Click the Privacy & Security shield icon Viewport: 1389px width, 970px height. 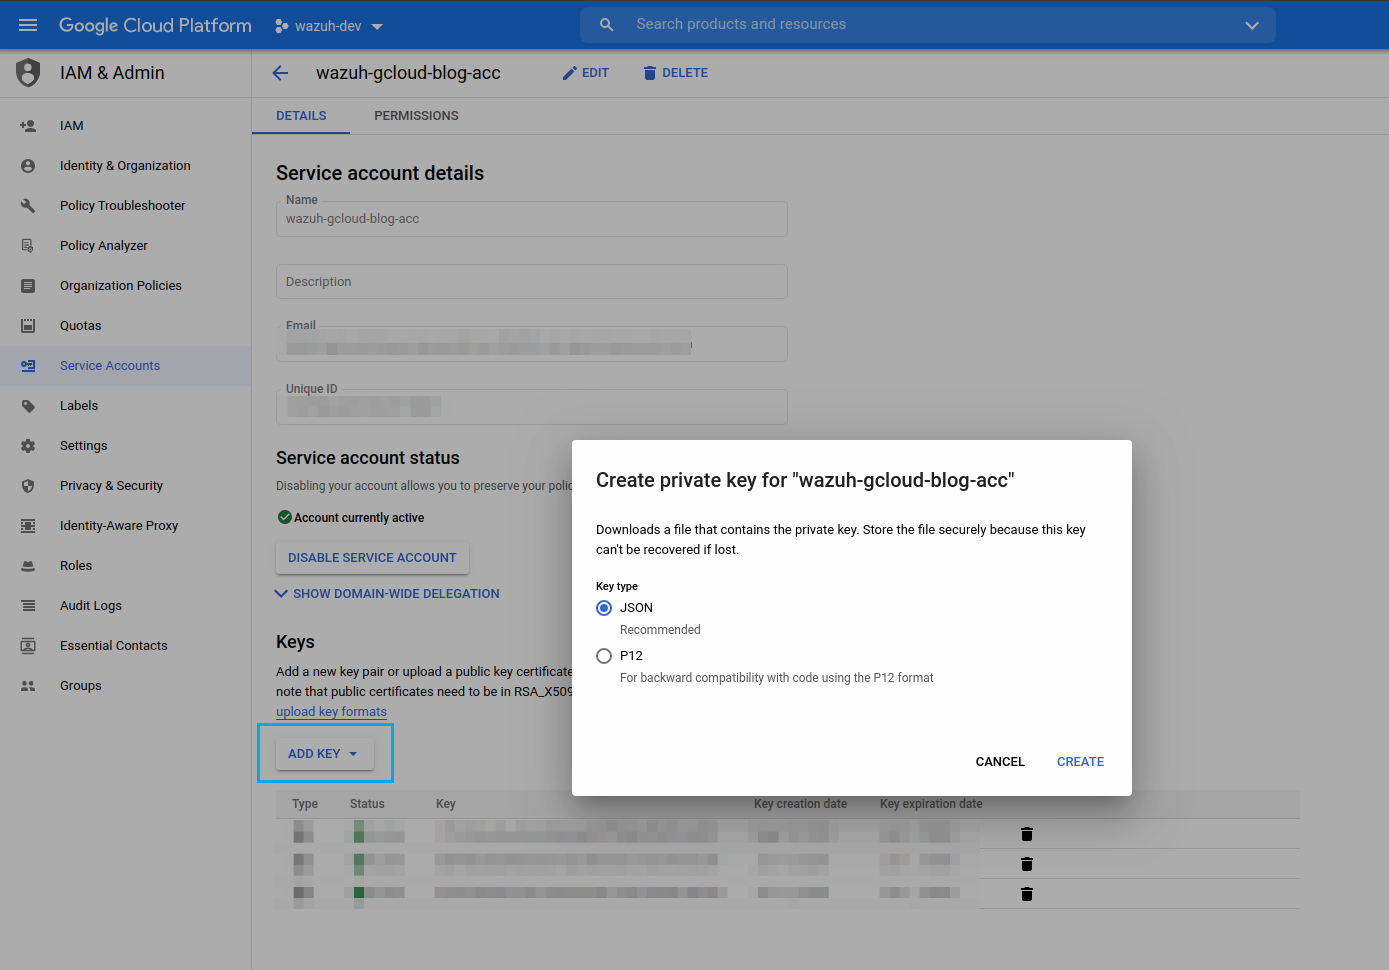[28, 486]
